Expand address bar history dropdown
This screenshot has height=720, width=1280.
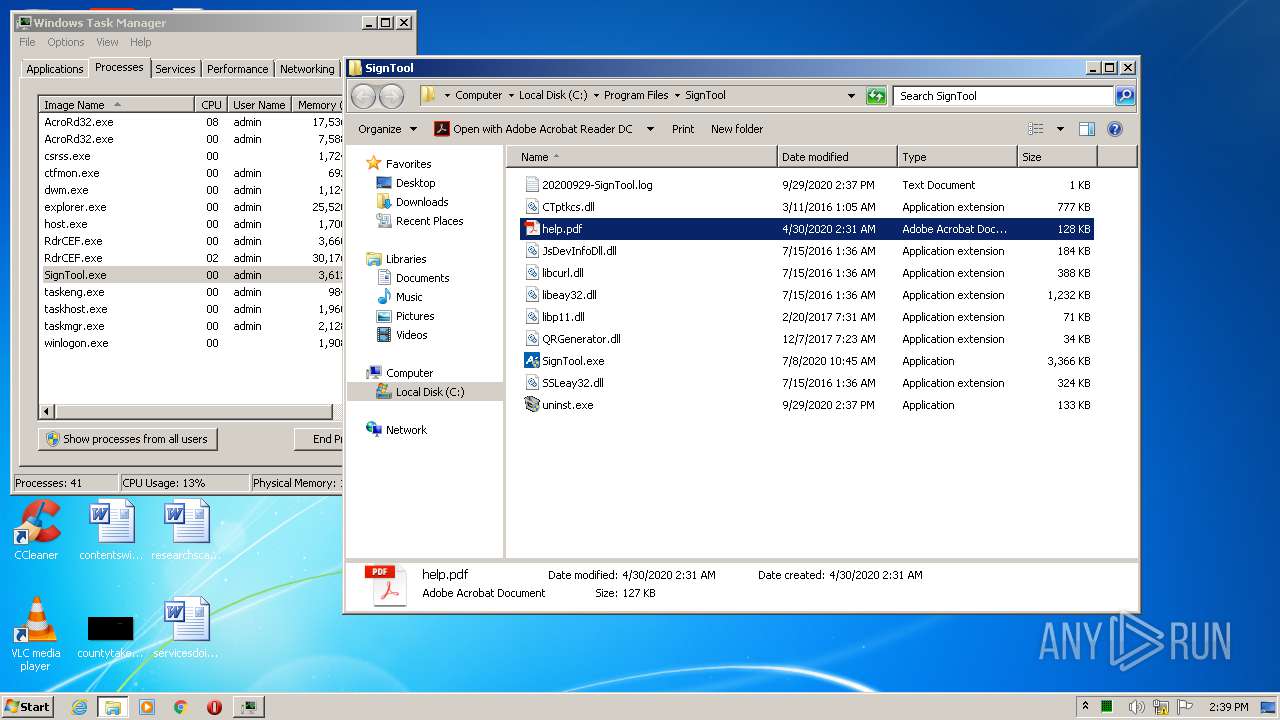(851, 96)
